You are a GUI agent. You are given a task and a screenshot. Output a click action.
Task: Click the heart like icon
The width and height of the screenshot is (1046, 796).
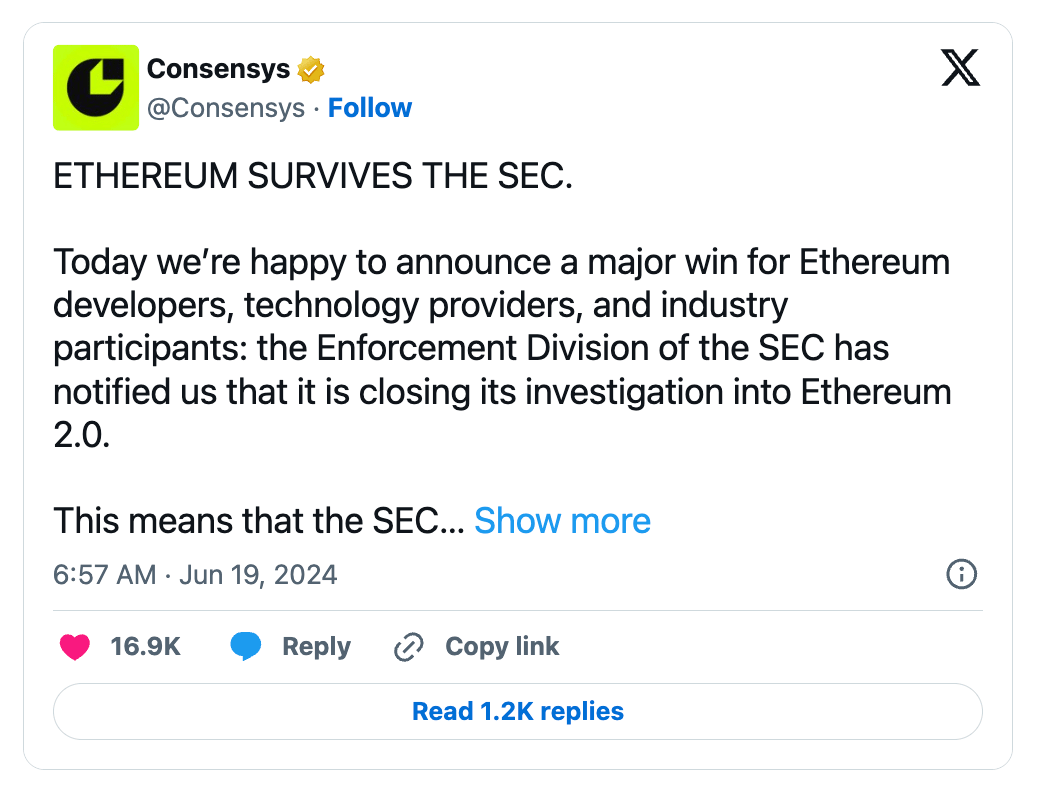click(75, 647)
